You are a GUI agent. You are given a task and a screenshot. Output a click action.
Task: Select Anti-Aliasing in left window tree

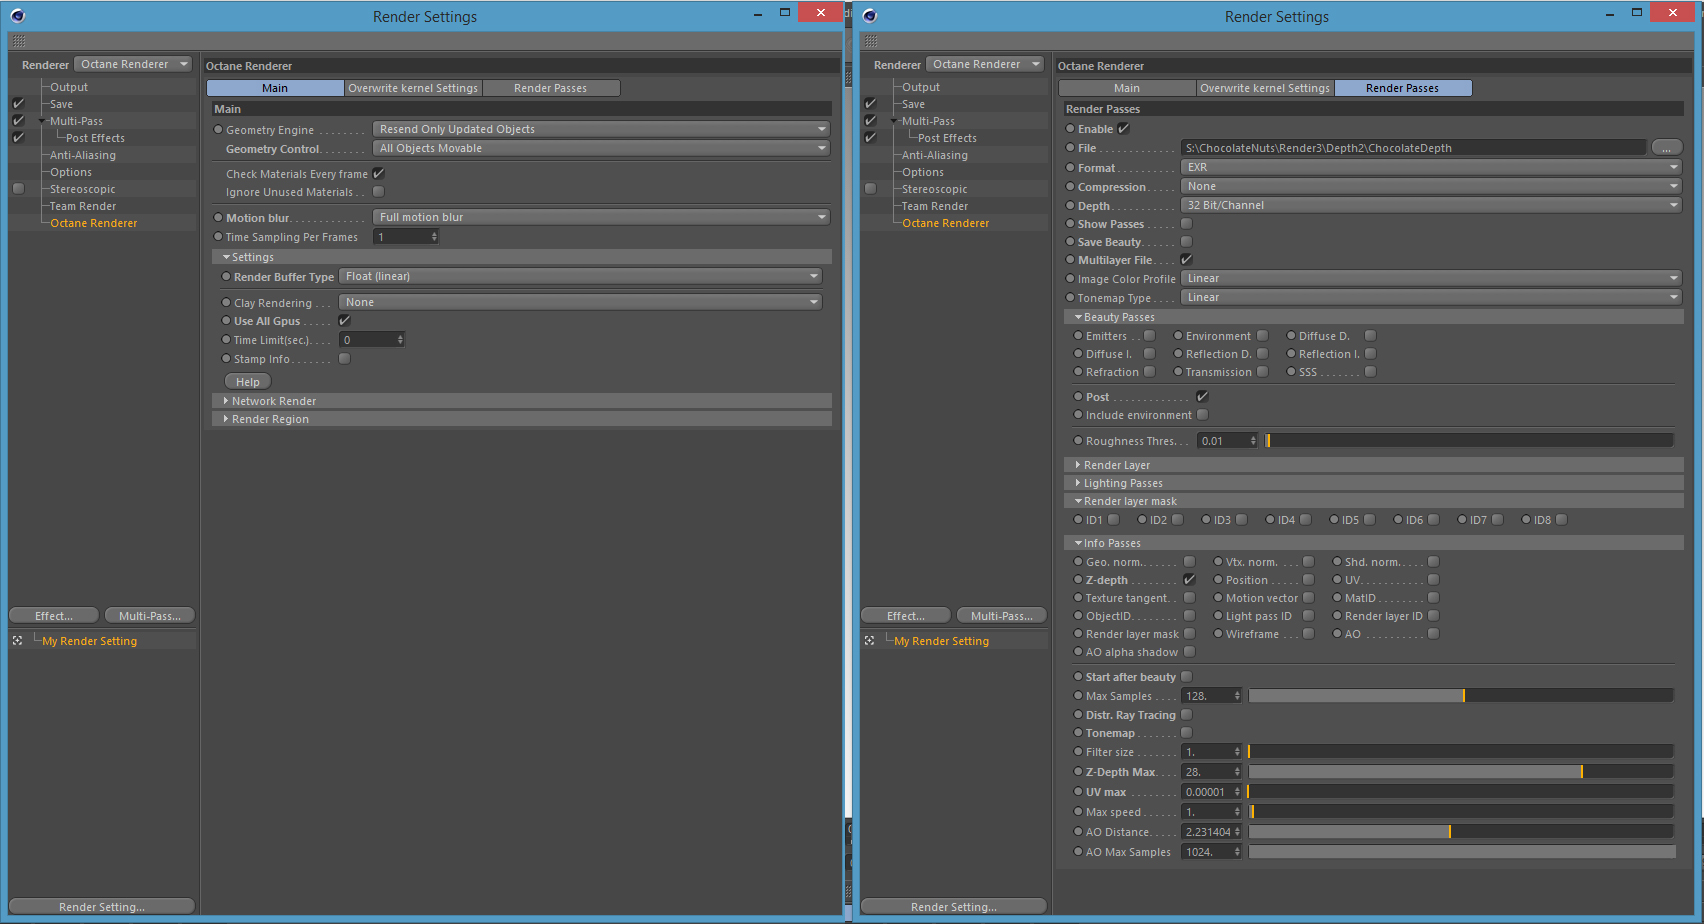(83, 155)
